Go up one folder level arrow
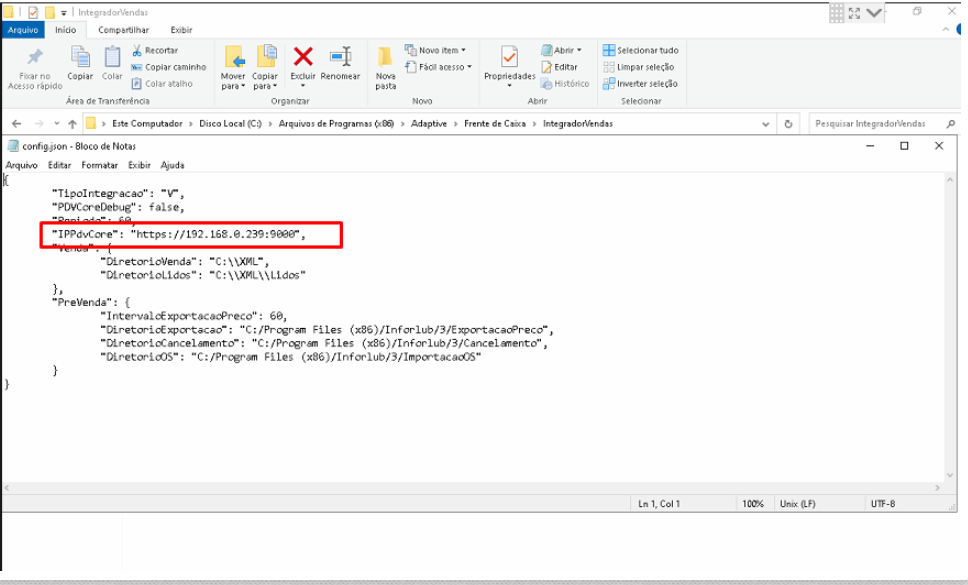This screenshot has height=585, width=968. pos(72,123)
